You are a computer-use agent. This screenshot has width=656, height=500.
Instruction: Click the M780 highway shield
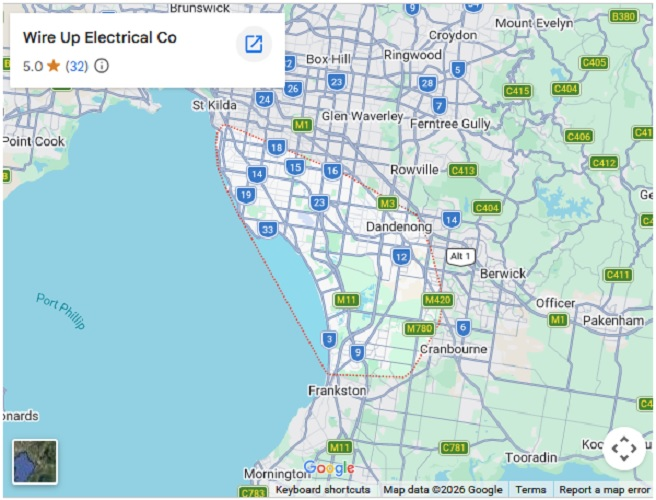click(x=418, y=328)
